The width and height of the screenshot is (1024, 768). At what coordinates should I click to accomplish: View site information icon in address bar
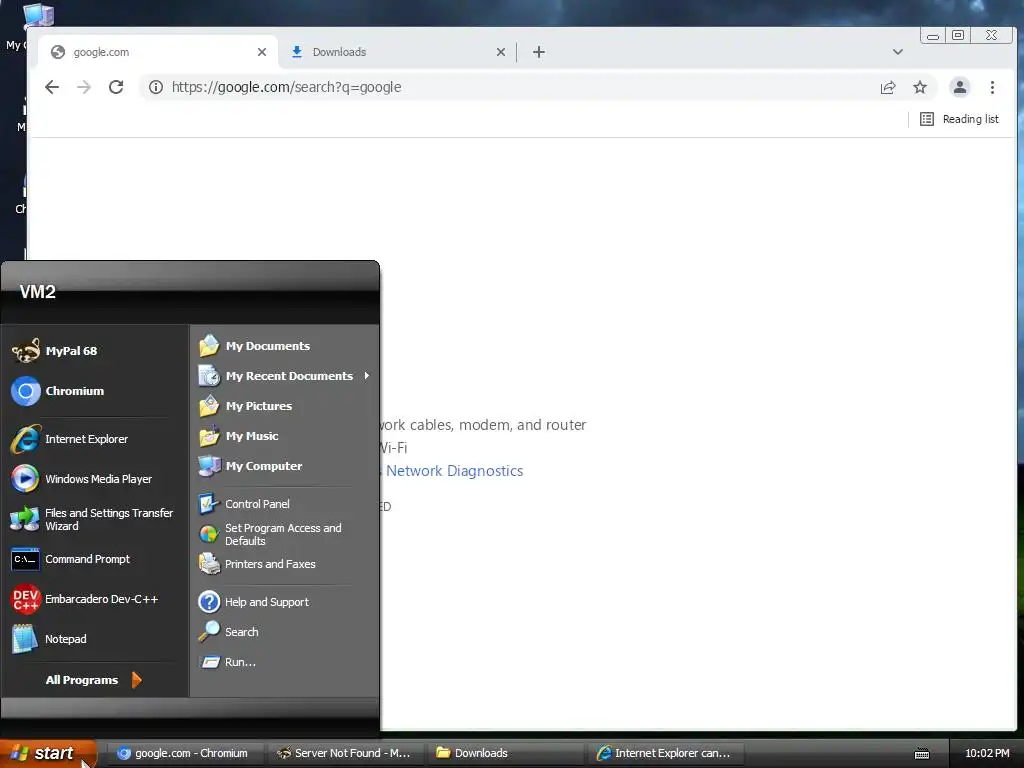click(155, 87)
